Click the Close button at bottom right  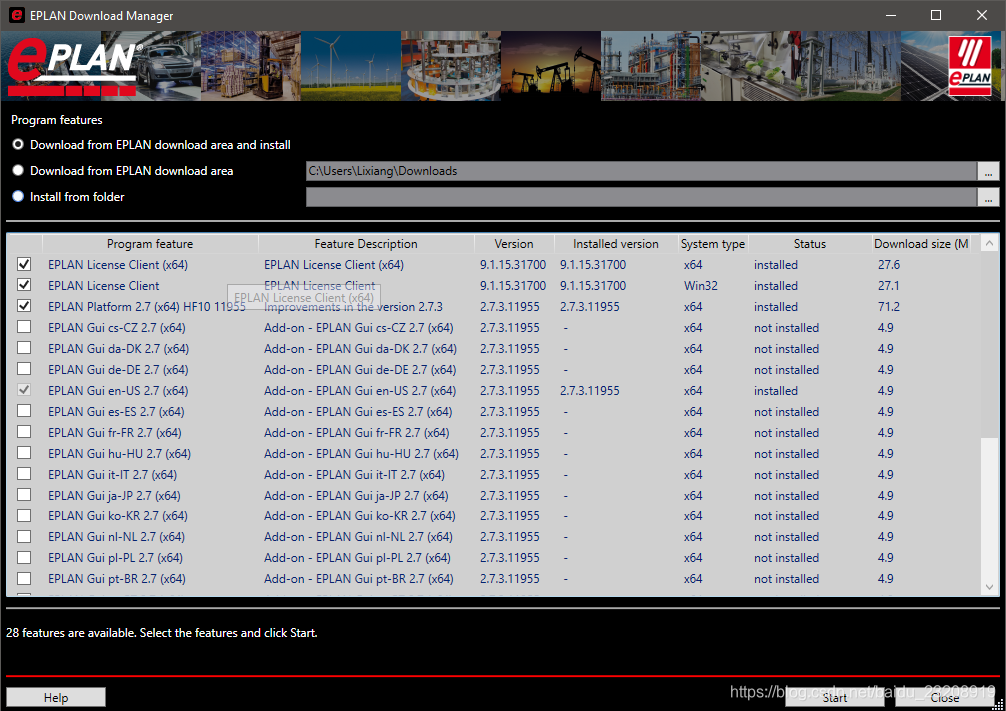click(944, 697)
